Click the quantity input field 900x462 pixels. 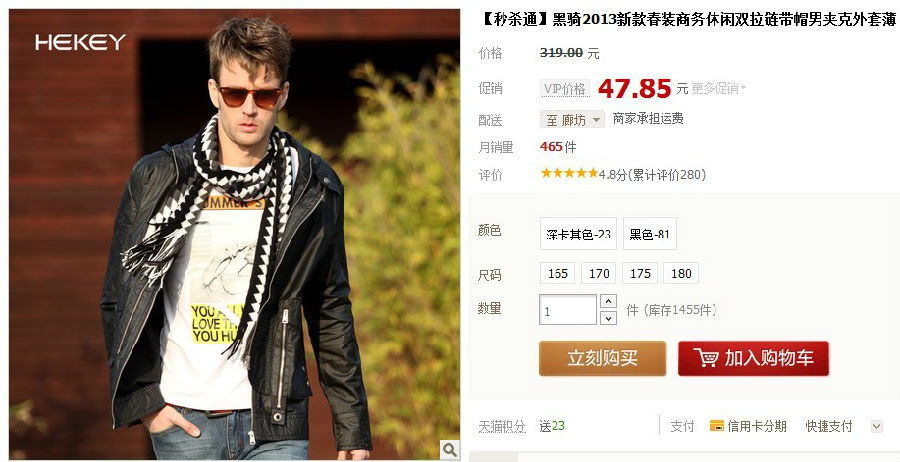point(568,310)
